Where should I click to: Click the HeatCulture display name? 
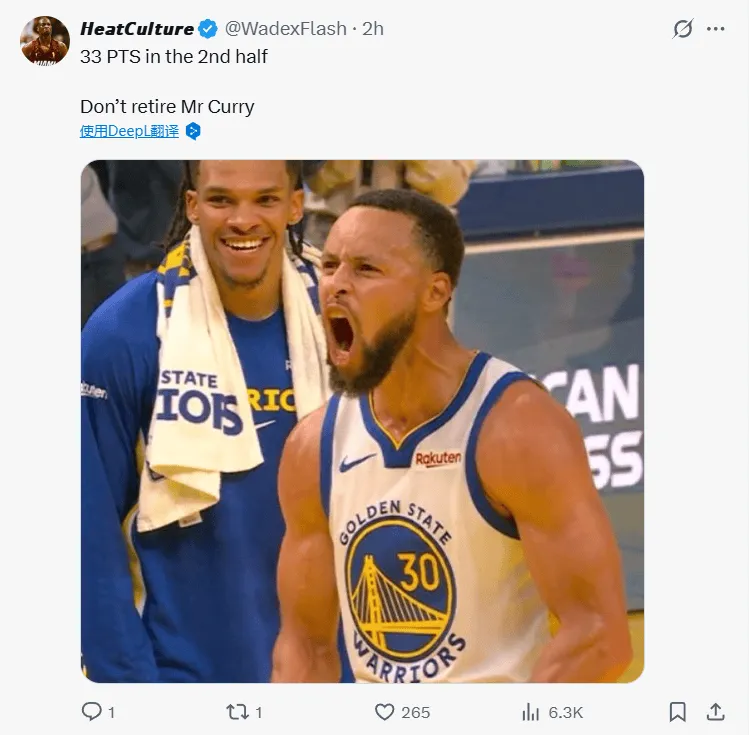[137, 29]
